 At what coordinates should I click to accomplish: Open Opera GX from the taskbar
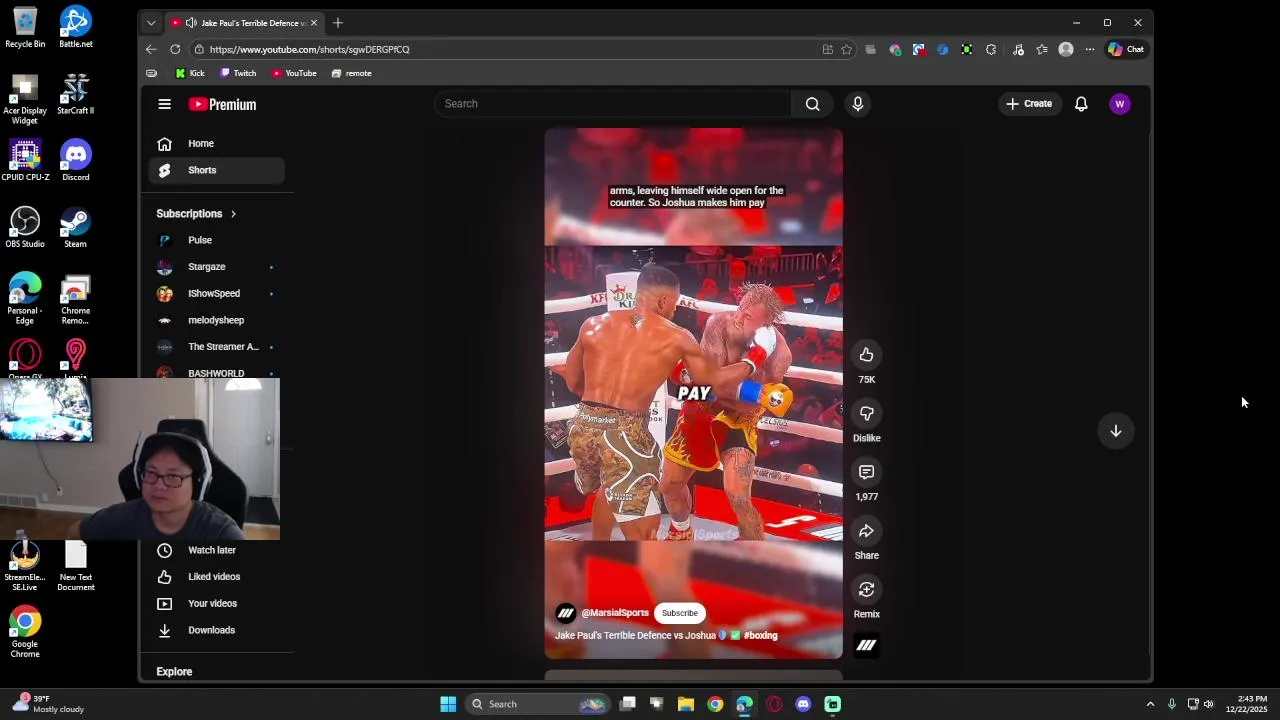point(774,704)
